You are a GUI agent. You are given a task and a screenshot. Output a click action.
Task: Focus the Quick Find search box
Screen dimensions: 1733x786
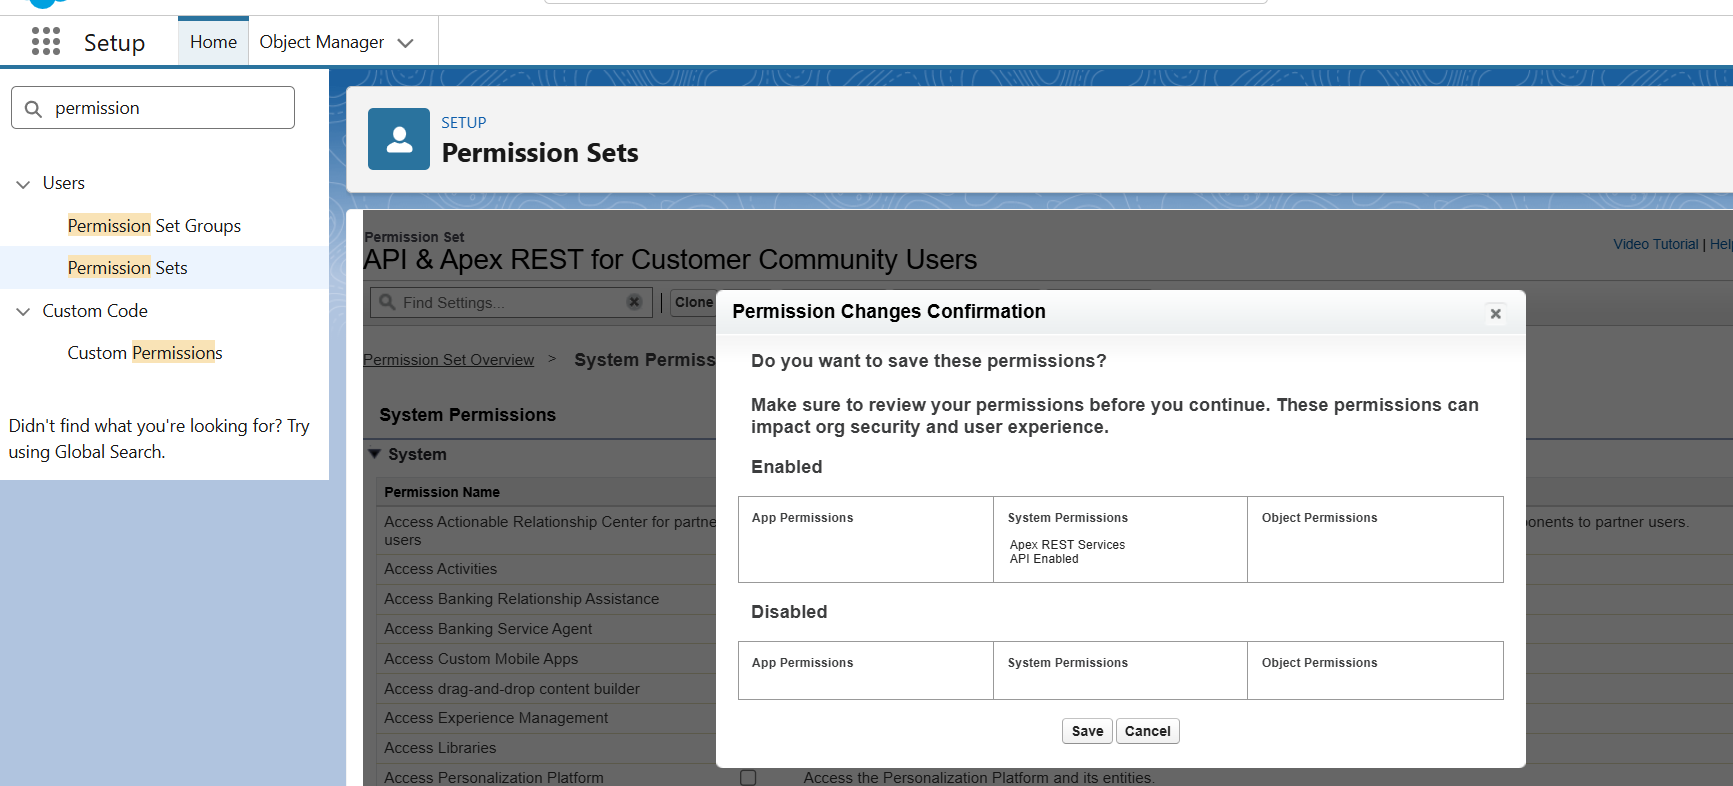[153, 108]
